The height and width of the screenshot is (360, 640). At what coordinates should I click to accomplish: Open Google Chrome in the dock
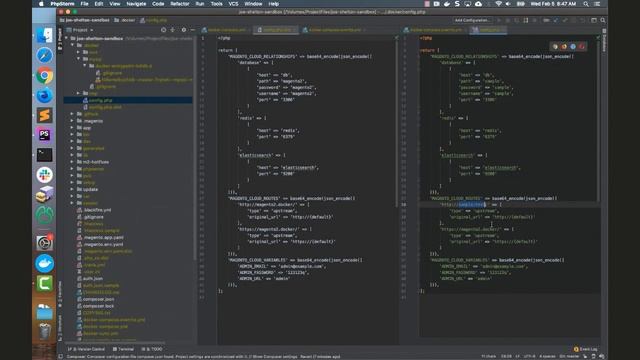(44, 76)
